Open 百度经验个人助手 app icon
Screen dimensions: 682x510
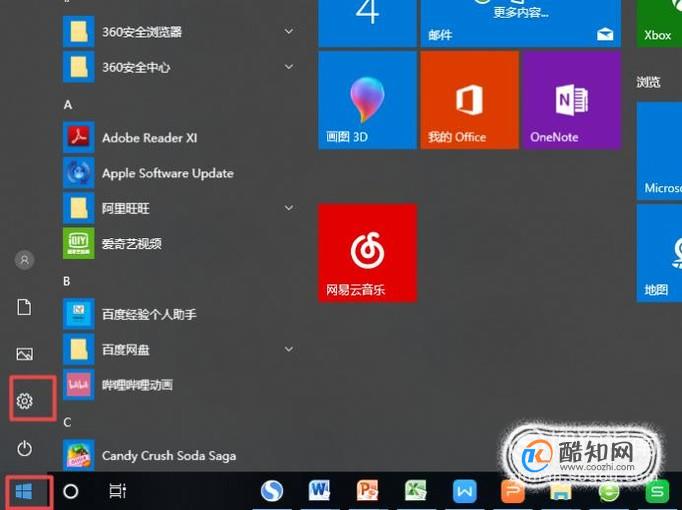click(79, 314)
